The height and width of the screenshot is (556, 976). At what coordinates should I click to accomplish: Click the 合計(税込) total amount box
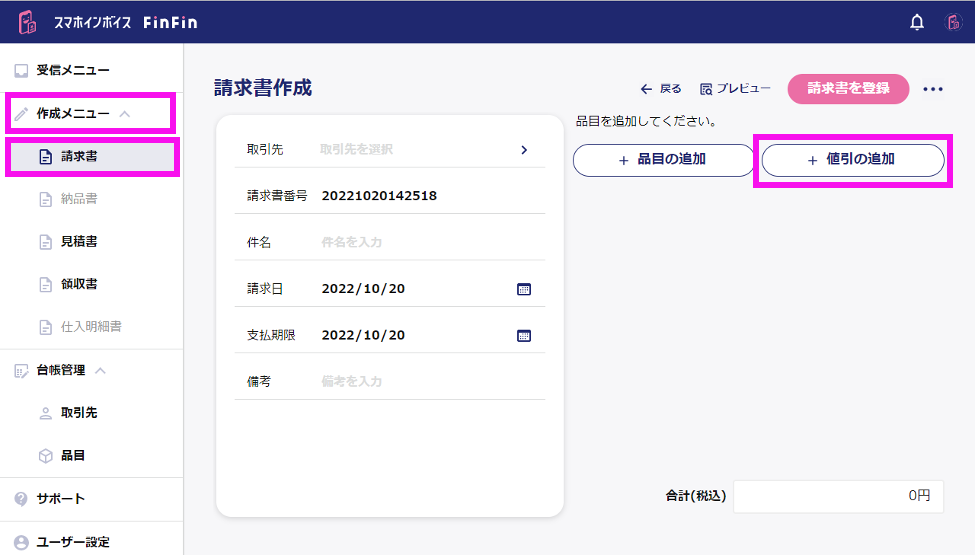click(x=838, y=496)
